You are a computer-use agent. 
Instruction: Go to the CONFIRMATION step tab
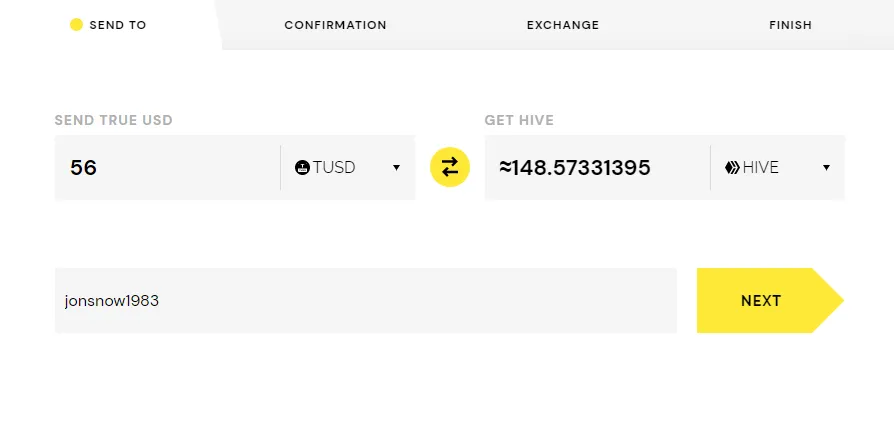(x=335, y=25)
